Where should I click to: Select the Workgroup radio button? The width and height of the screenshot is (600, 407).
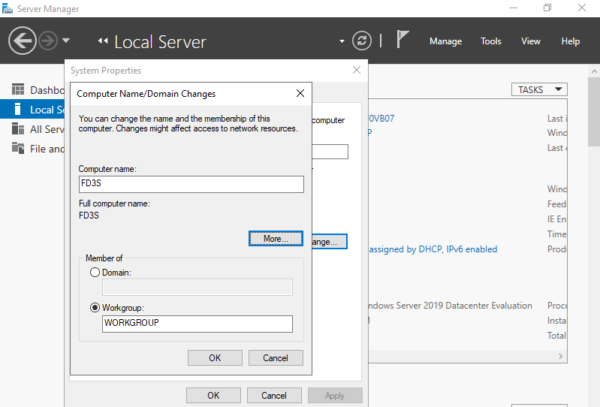pos(95,308)
